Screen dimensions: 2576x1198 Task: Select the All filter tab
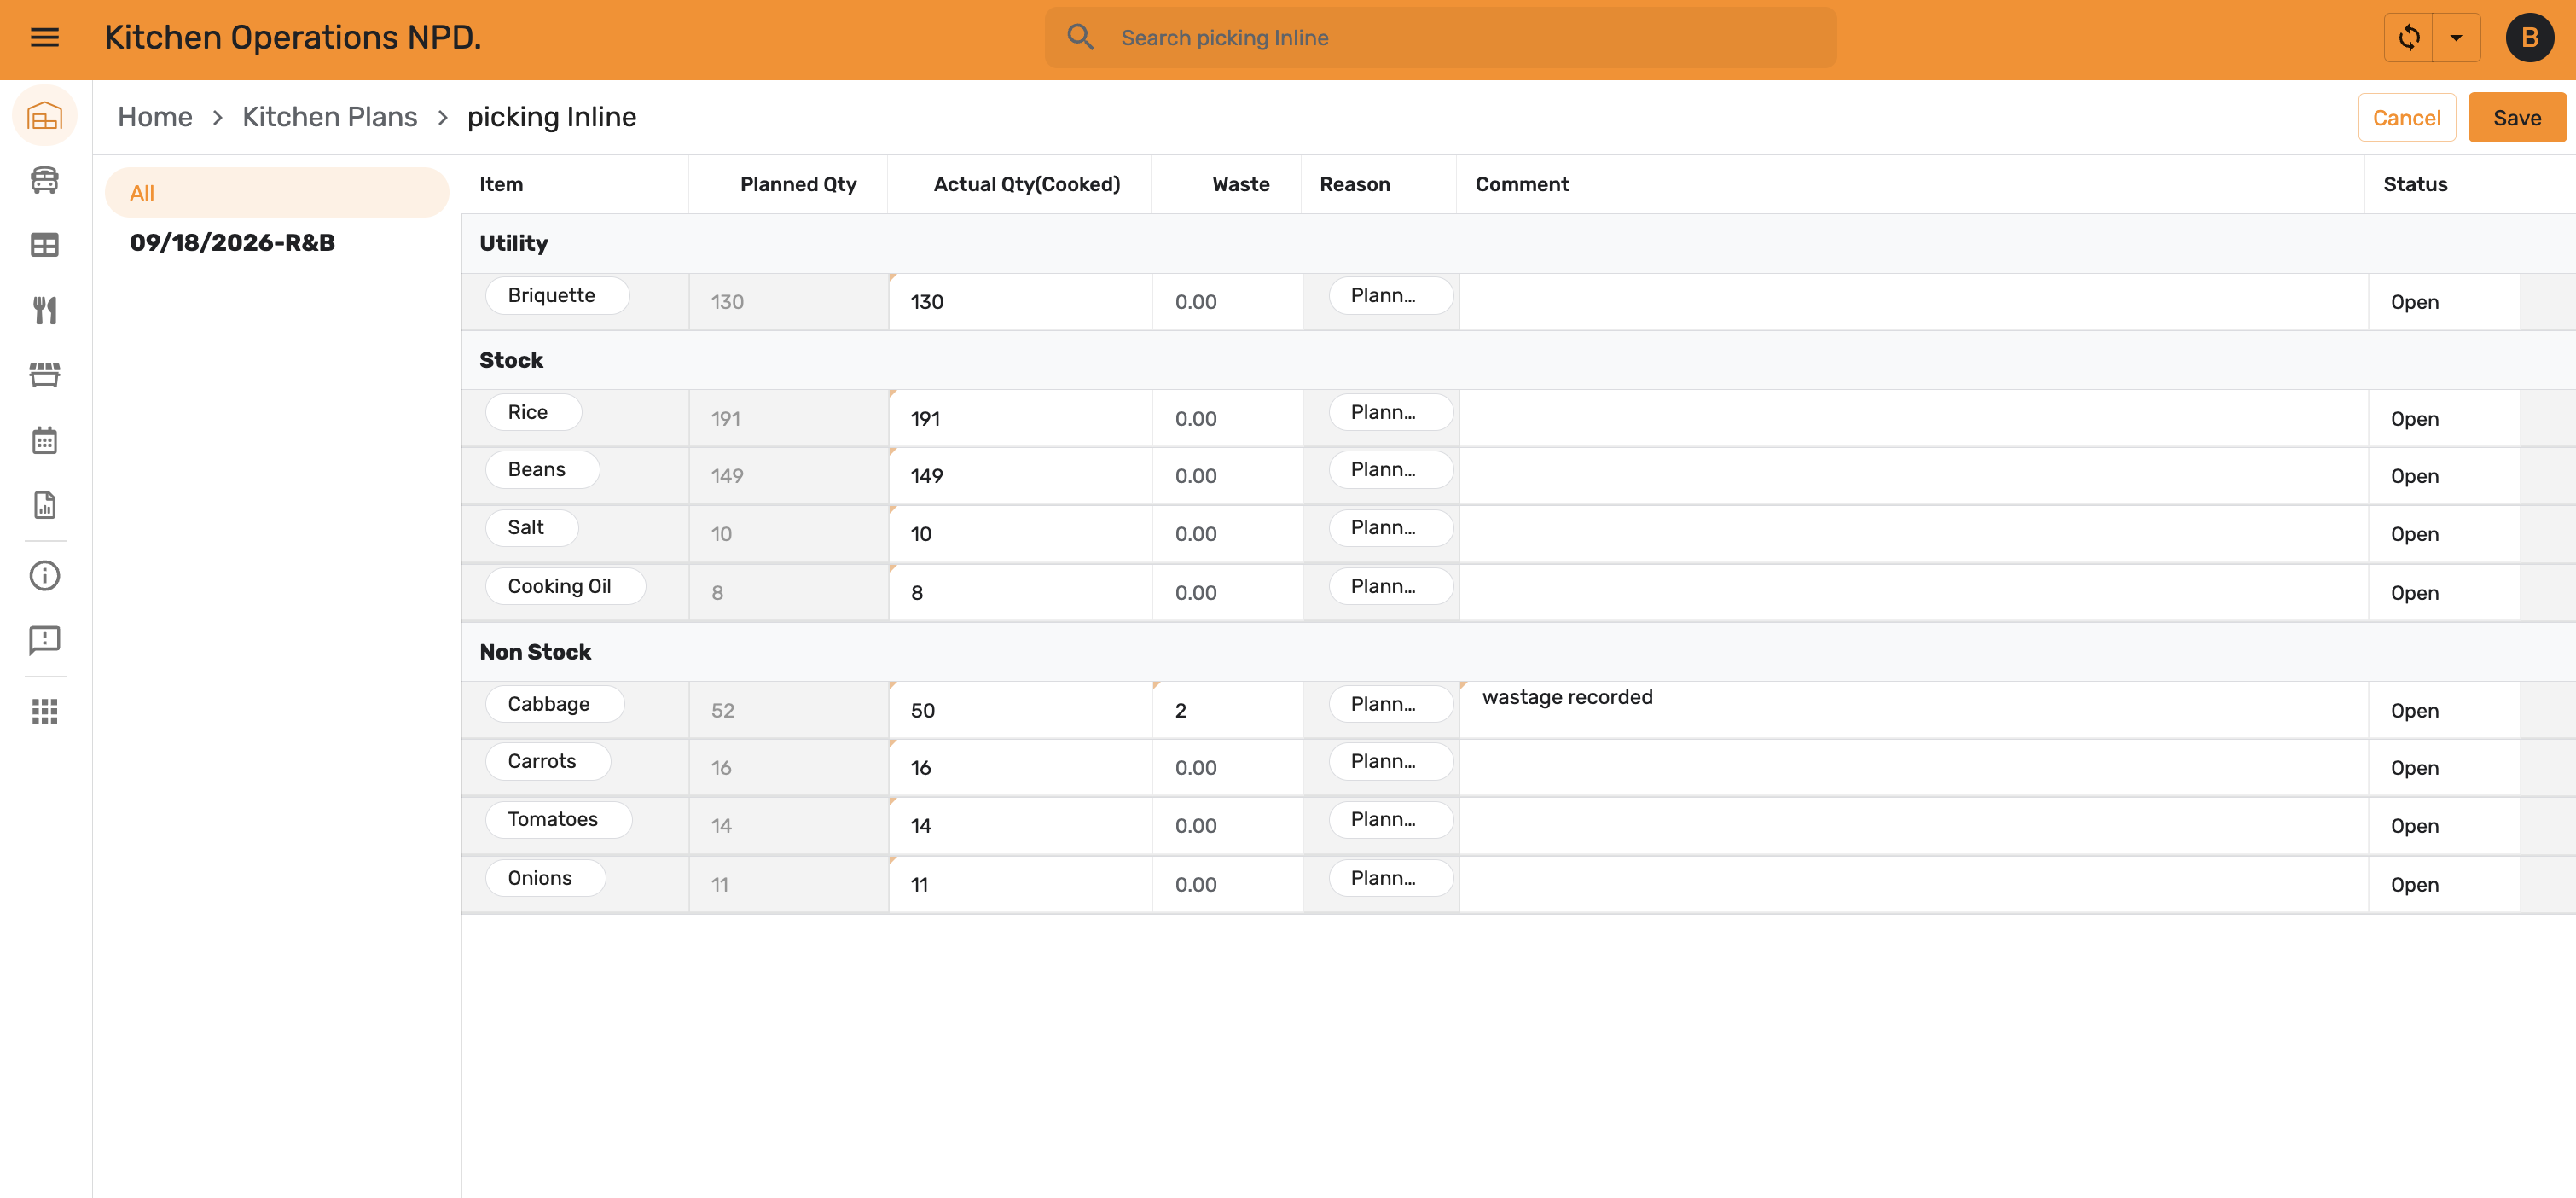coord(277,193)
